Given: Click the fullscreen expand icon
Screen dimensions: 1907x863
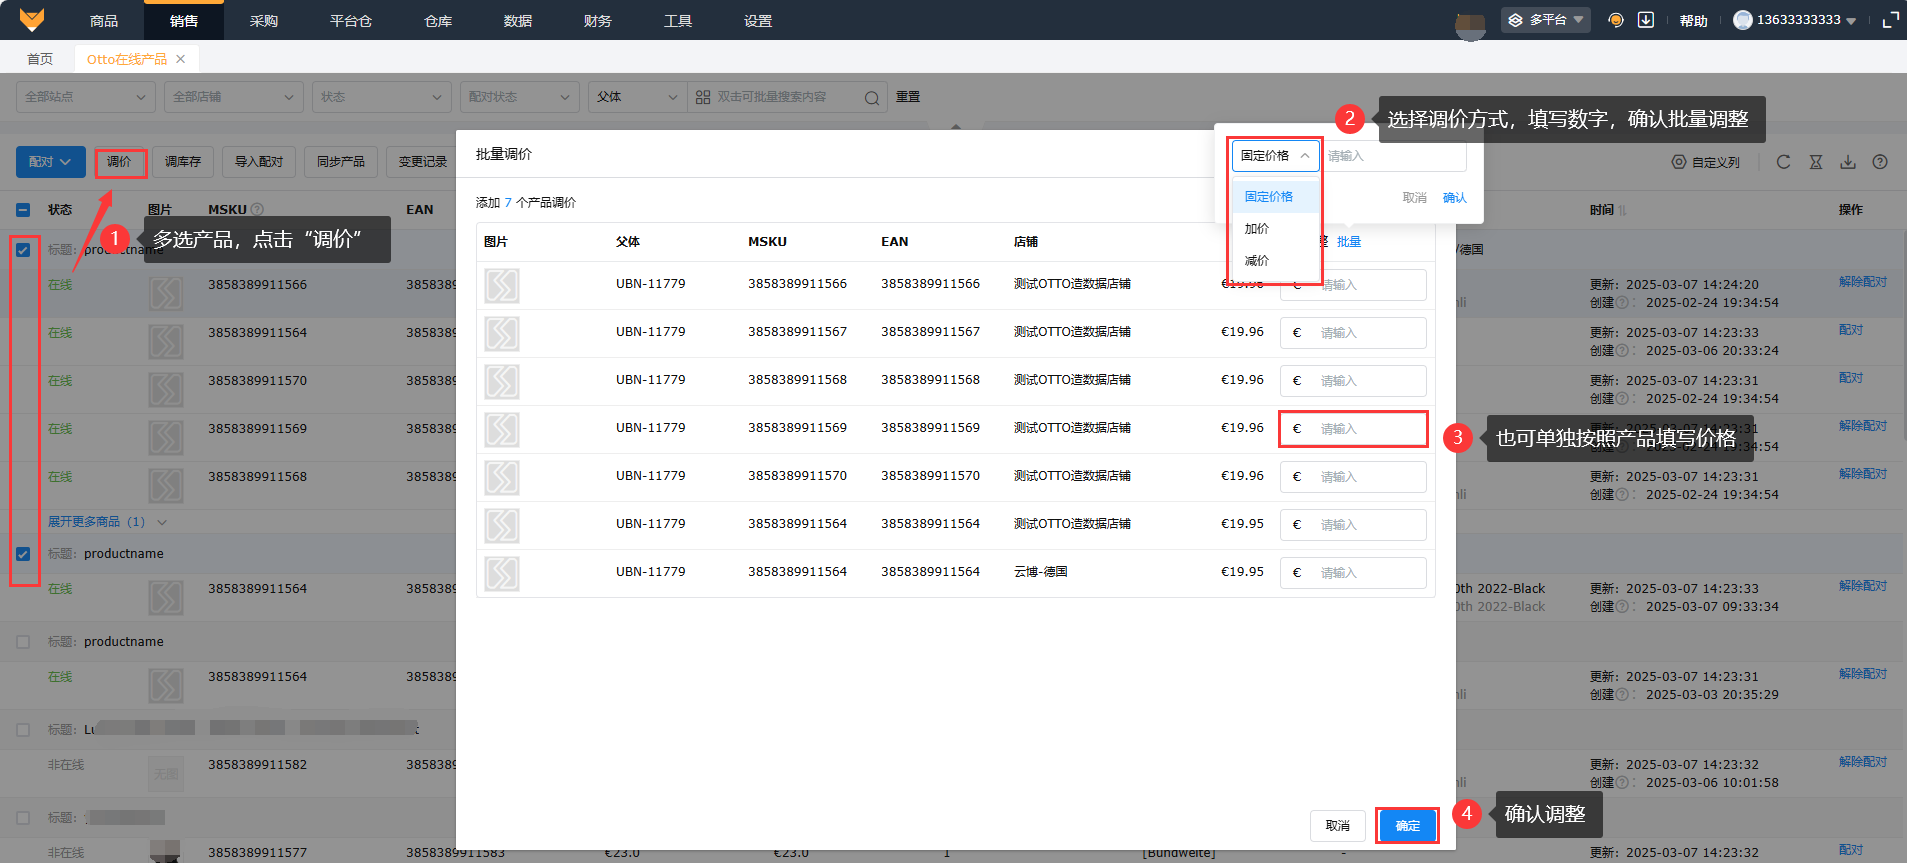Looking at the screenshot, I should point(1890,20).
